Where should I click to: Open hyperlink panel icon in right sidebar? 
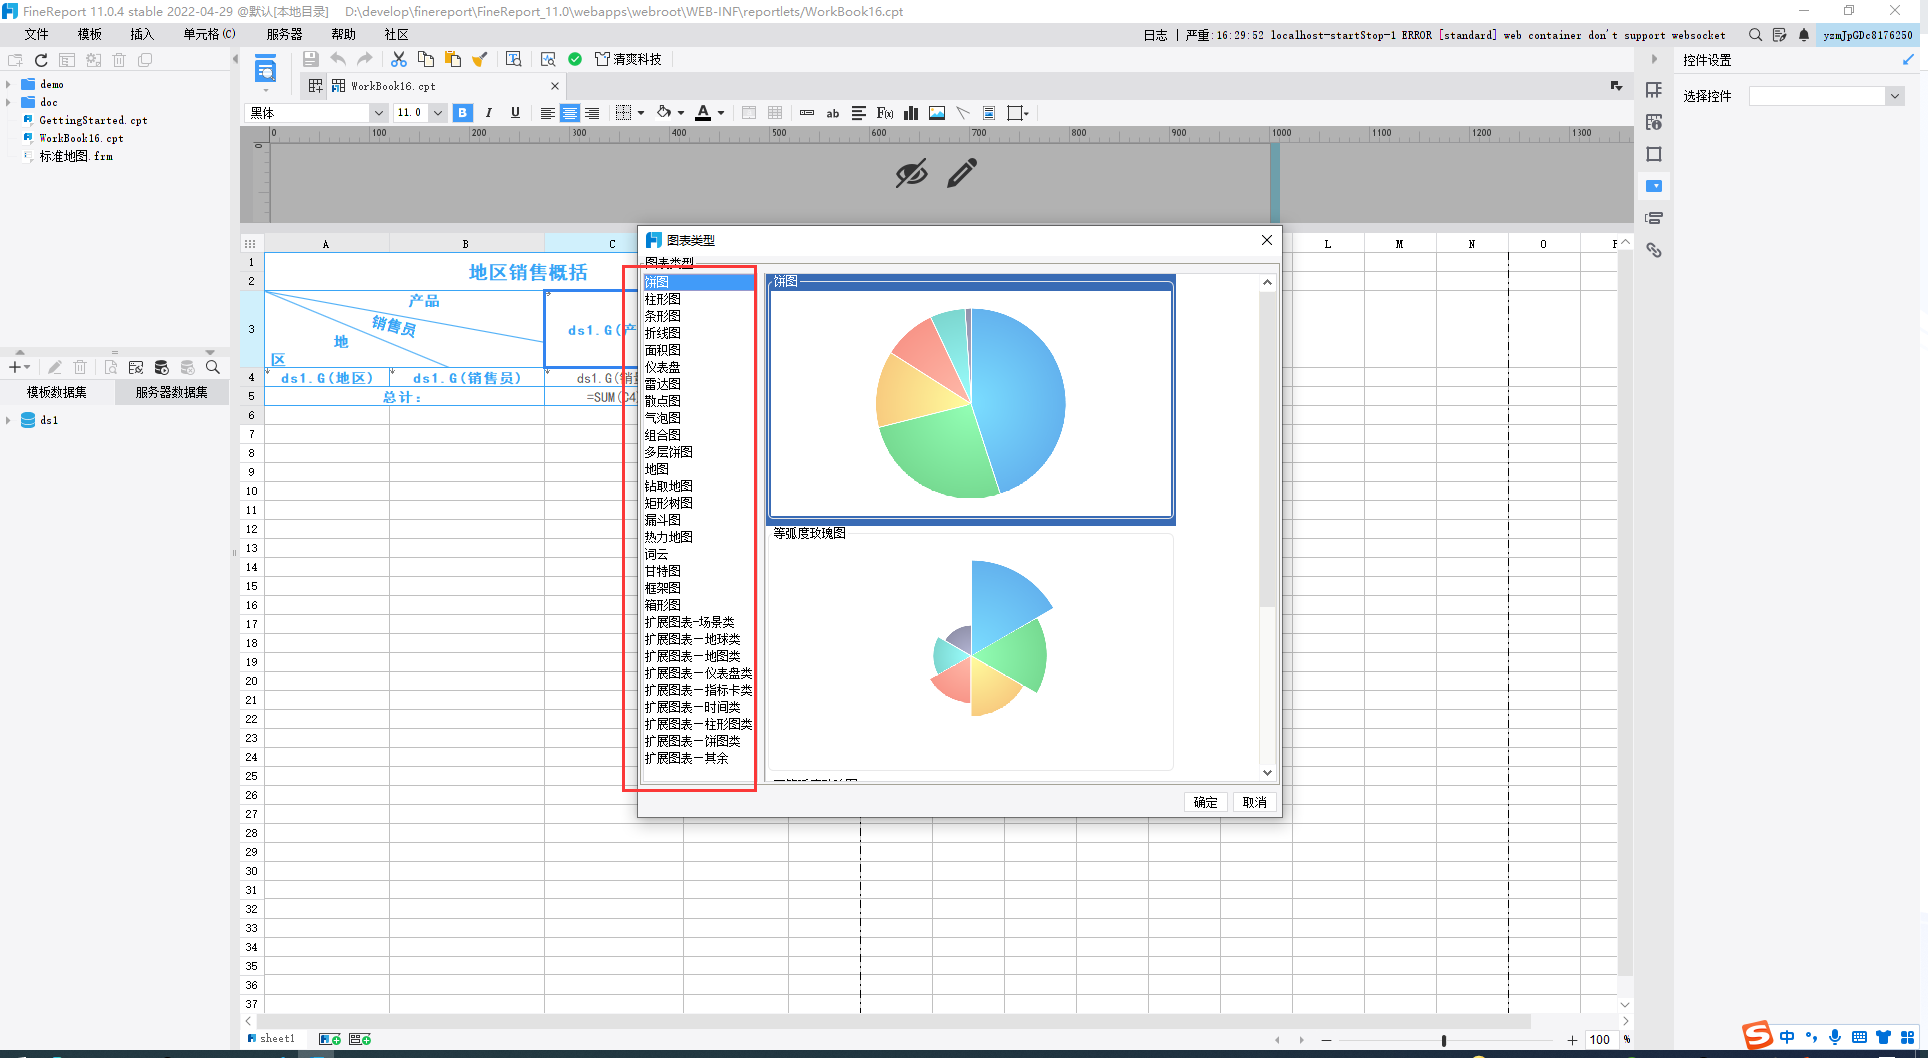[1654, 250]
